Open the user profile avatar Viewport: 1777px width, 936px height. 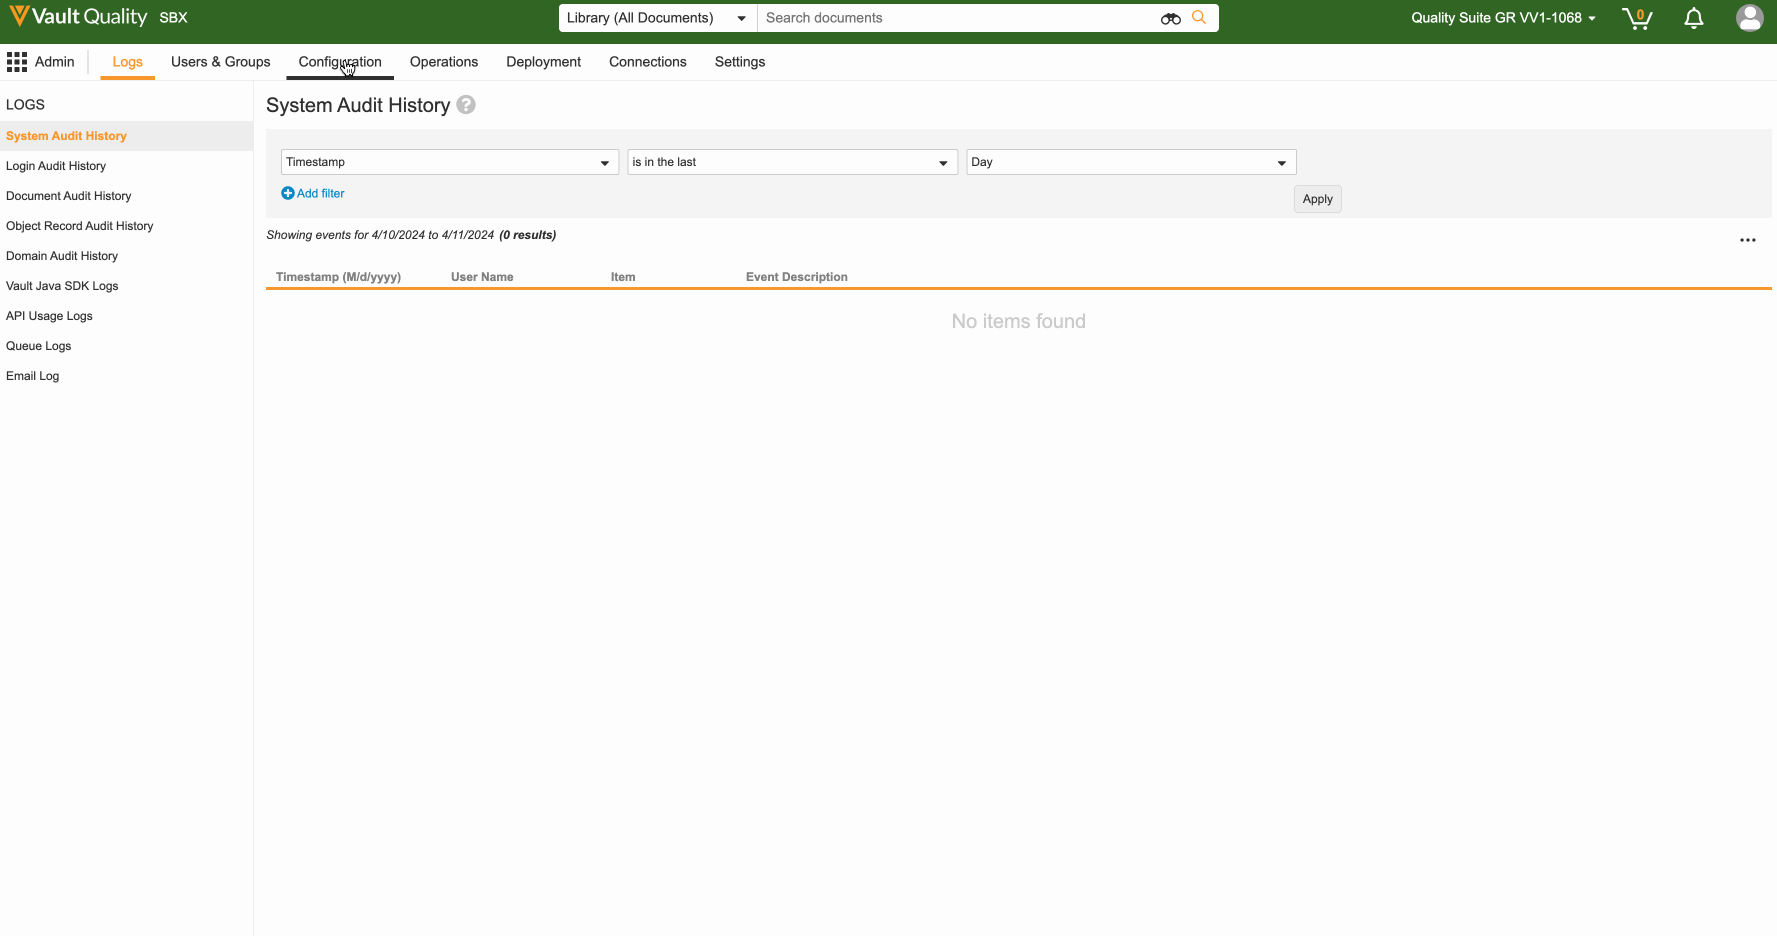point(1749,18)
